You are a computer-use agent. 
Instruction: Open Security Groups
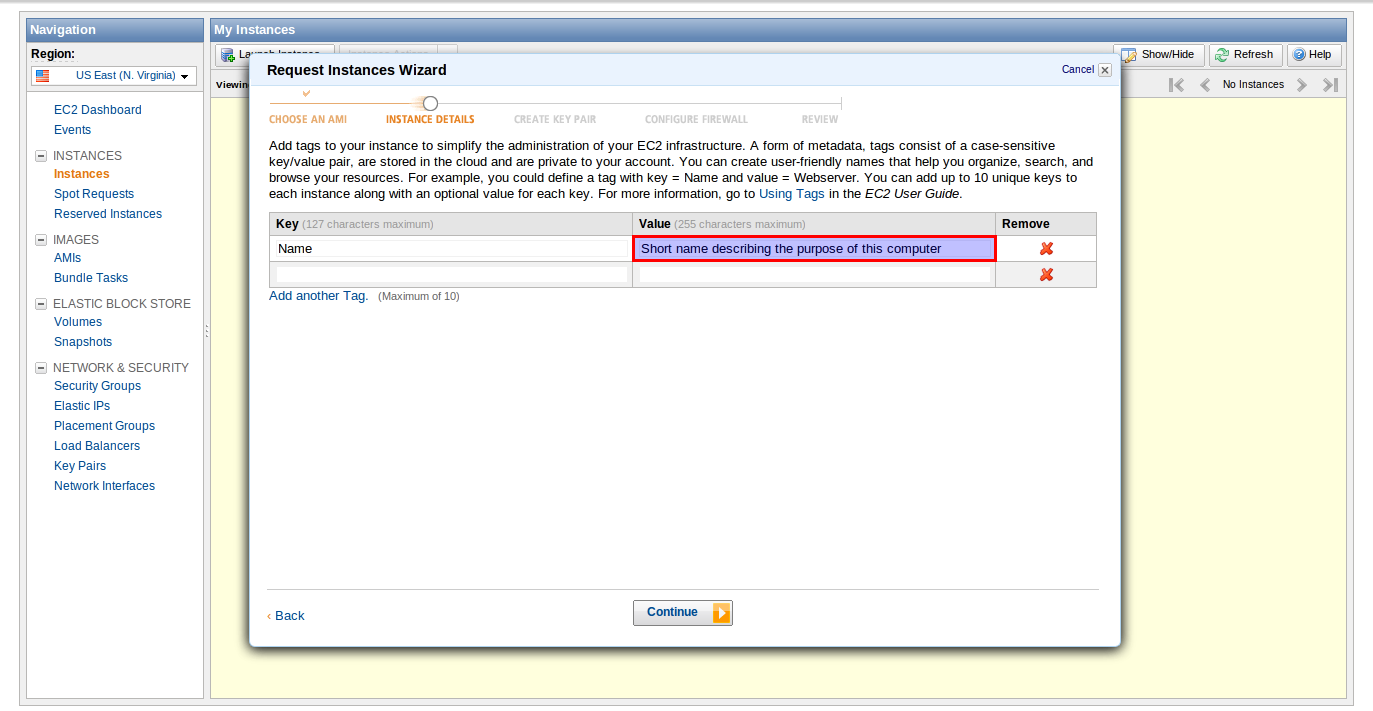pos(97,386)
